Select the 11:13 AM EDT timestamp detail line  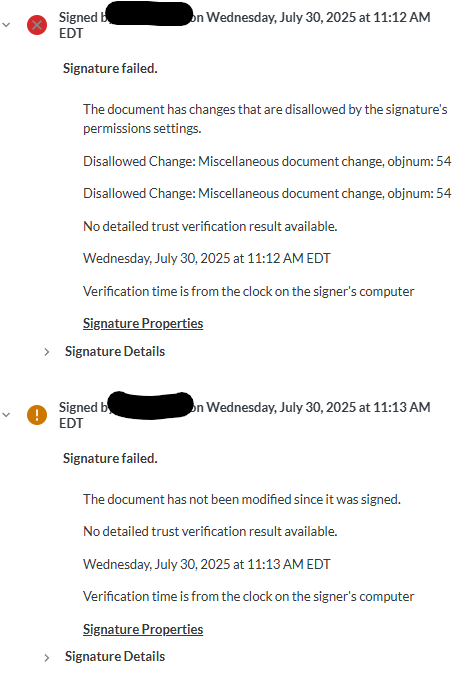coord(207,564)
